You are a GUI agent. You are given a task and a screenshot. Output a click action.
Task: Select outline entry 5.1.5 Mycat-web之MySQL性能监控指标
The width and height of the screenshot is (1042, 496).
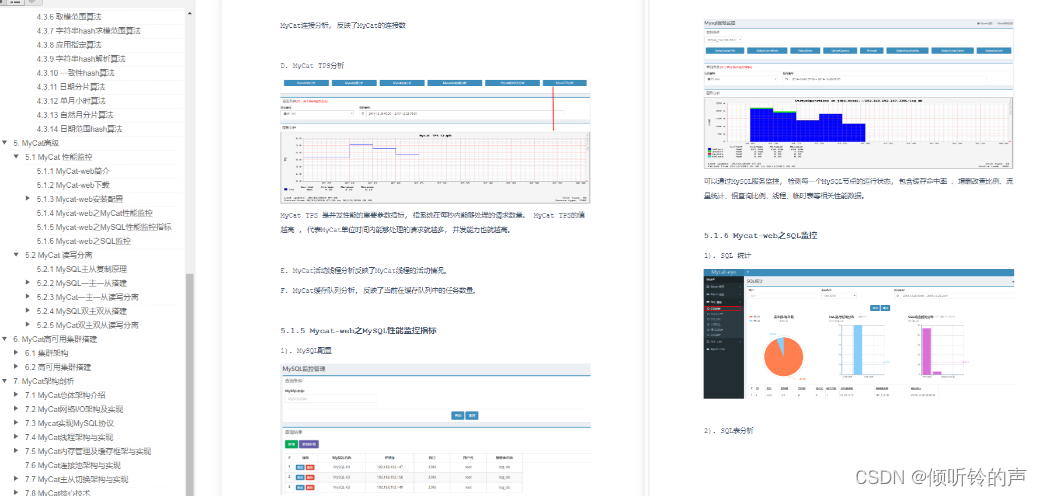(104, 227)
